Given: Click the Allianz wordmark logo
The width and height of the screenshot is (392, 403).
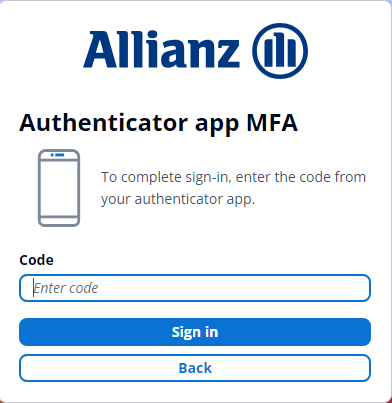Looking at the screenshot, I should pyautogui.click(x=161, y=50).
